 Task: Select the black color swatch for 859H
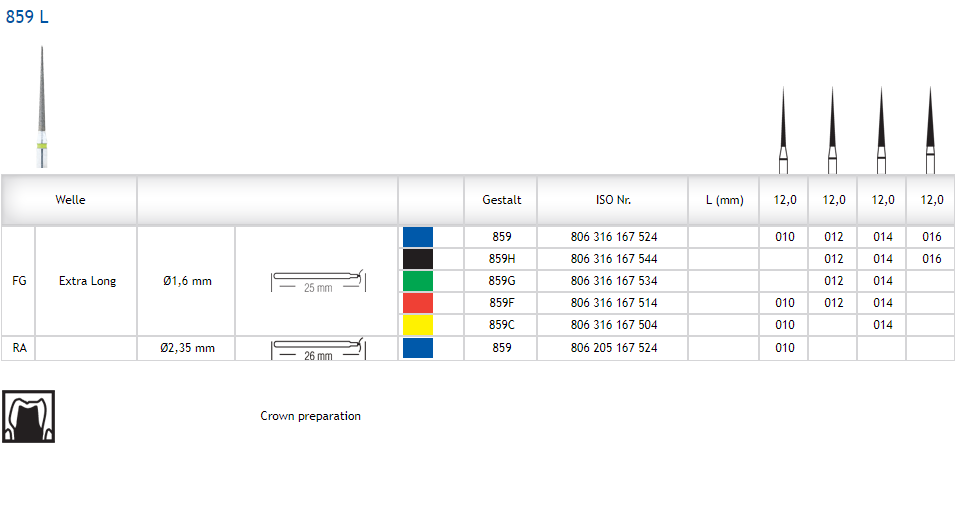[418, 259]
